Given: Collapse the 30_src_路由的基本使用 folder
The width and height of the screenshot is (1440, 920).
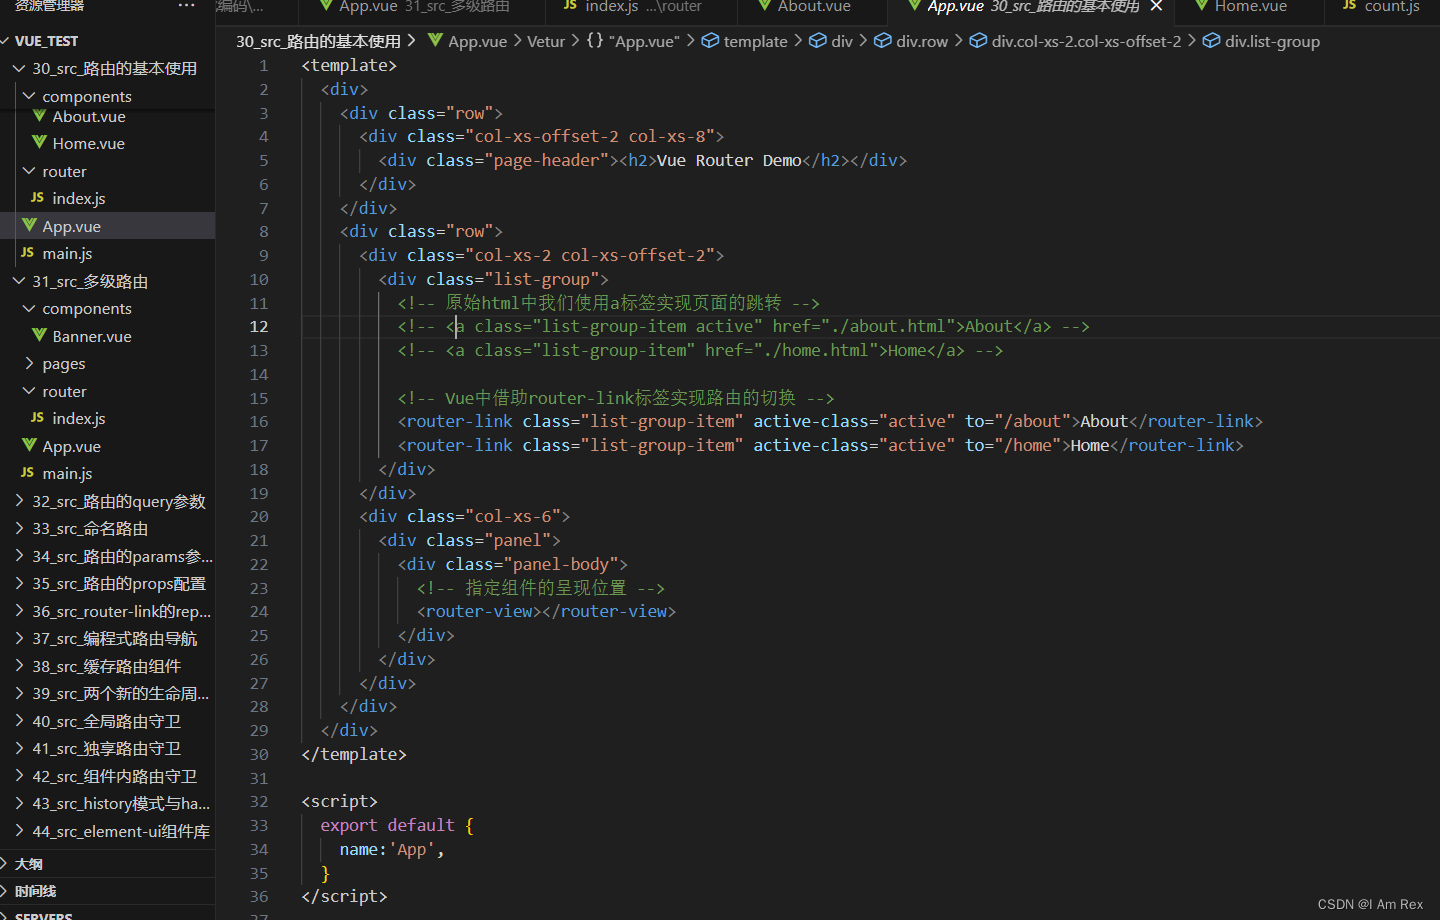Looking at the screenshot, I should pyautogui.click(x=19, y=68).
